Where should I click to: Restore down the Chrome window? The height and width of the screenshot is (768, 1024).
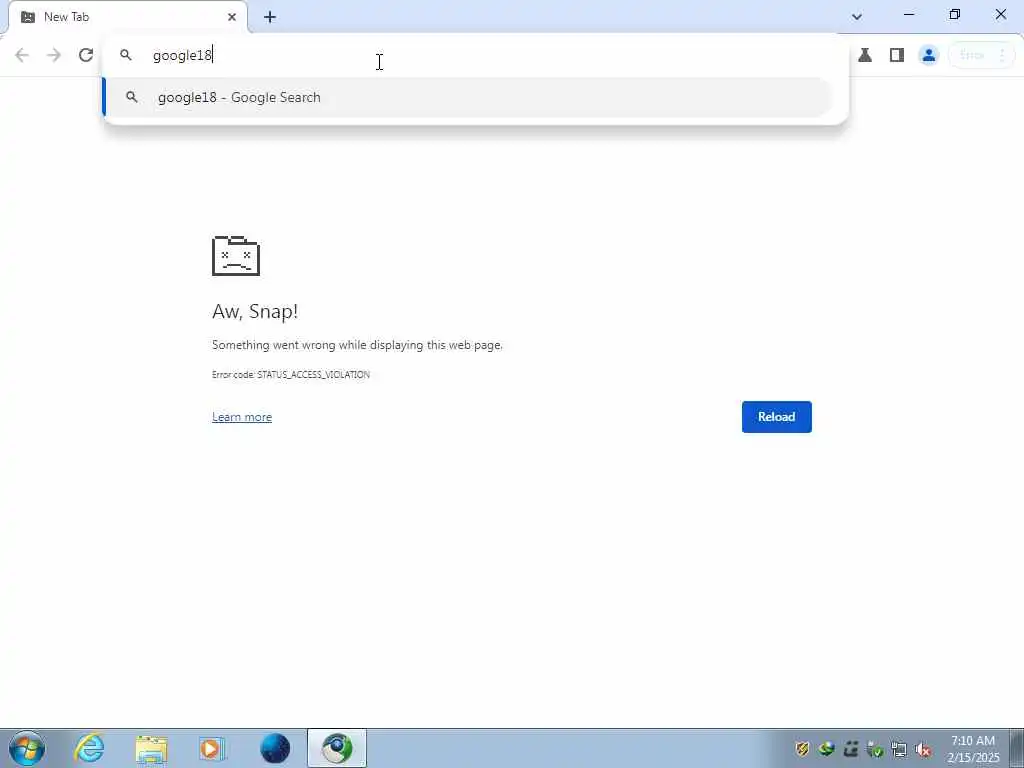[955, 14]
